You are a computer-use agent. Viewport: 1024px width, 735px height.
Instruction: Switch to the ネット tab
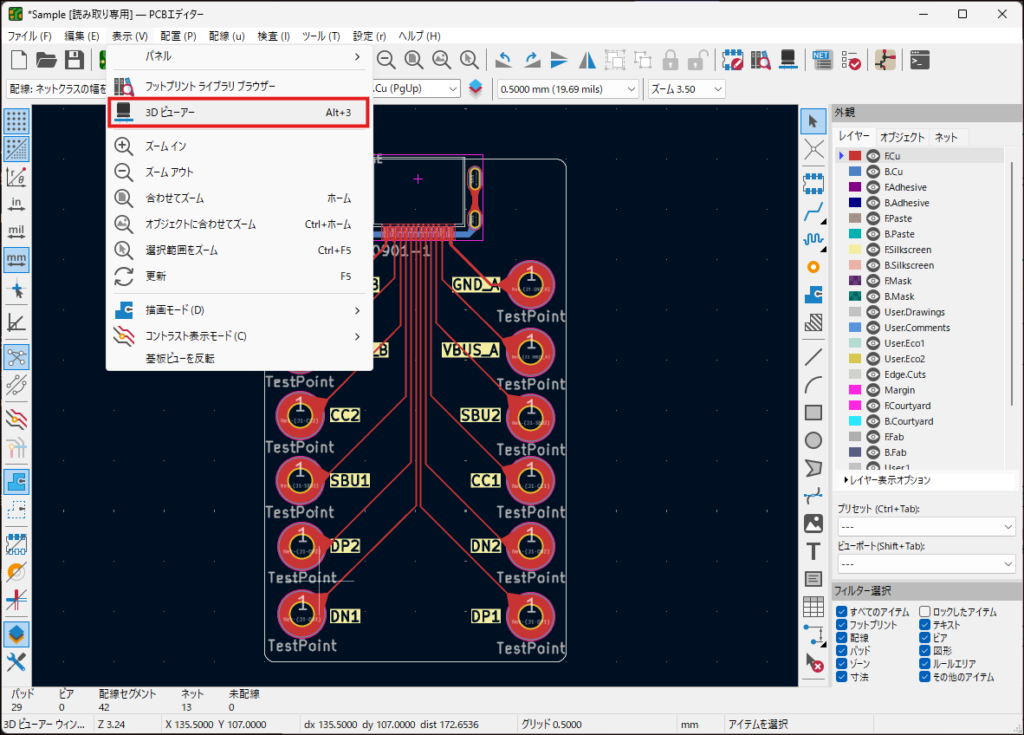(945, 137)
